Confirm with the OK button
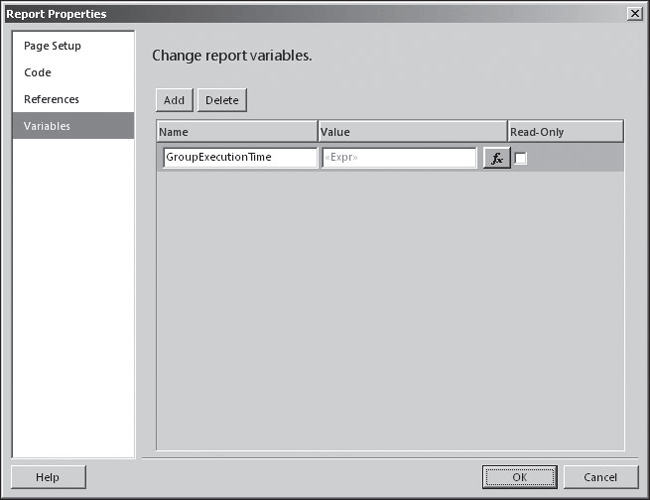 519,477
